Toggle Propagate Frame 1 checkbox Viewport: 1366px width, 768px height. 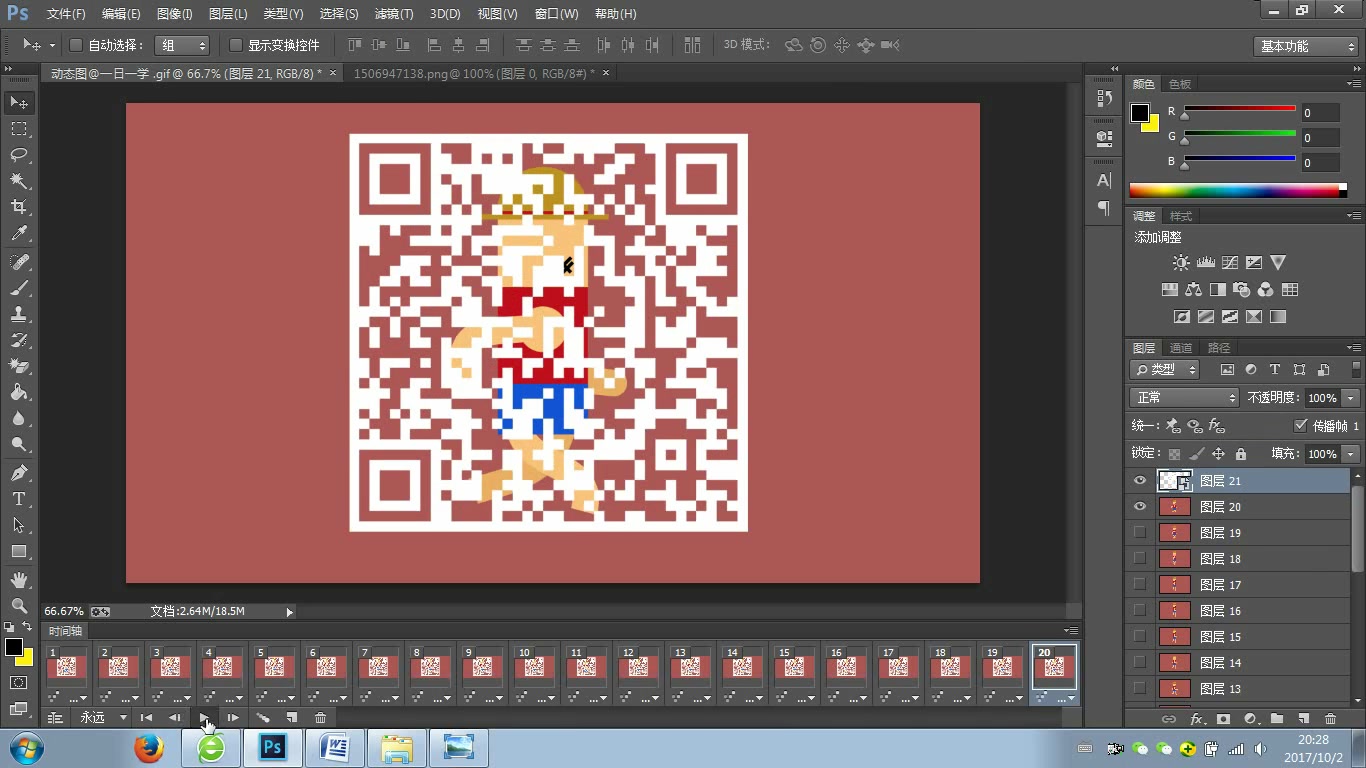pyautogui.click(x=1300, y=425)
